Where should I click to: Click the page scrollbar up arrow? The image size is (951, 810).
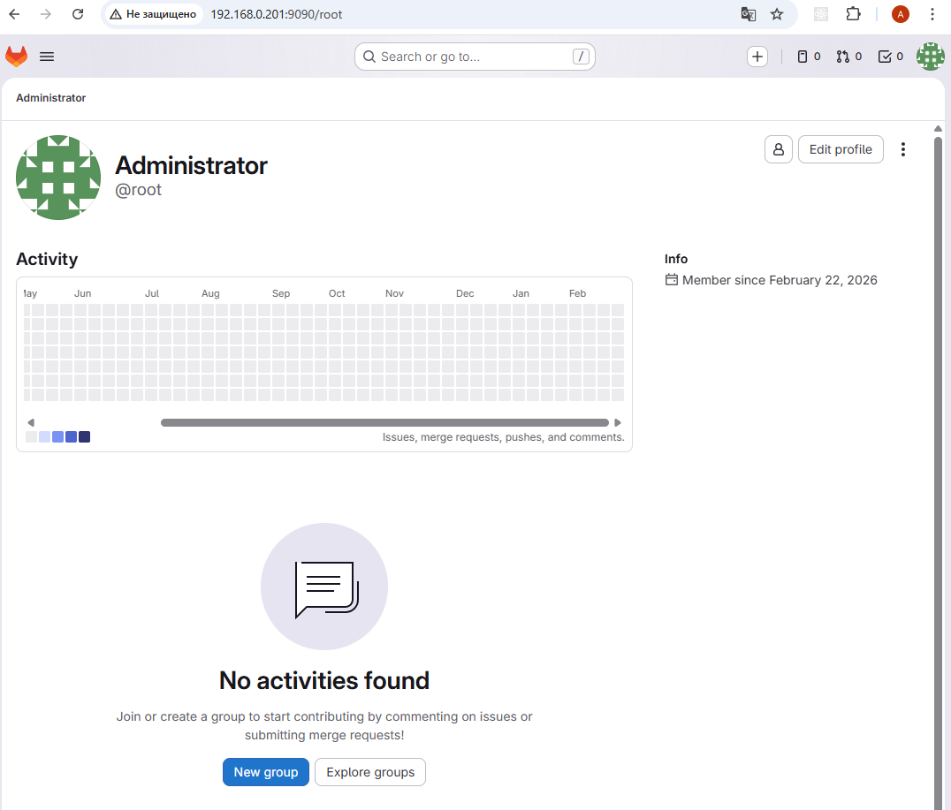[938, 129]
